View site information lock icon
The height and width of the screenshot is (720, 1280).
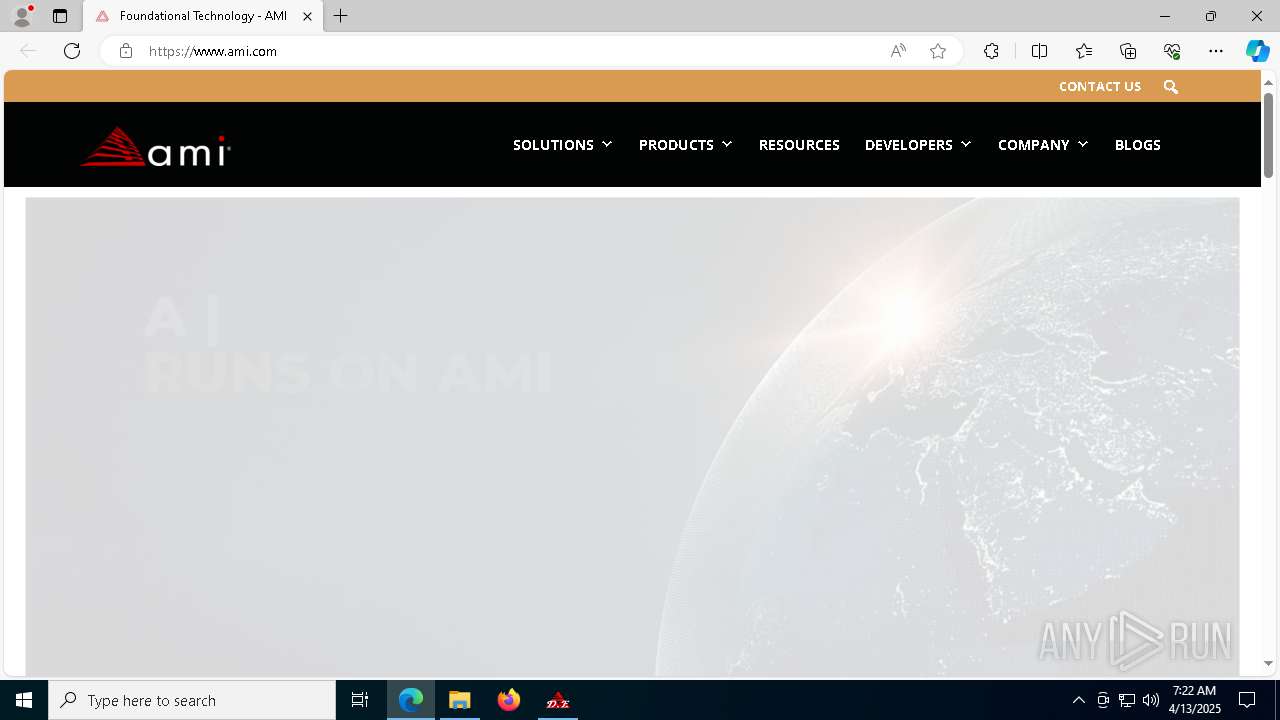[x=125, y=51]
